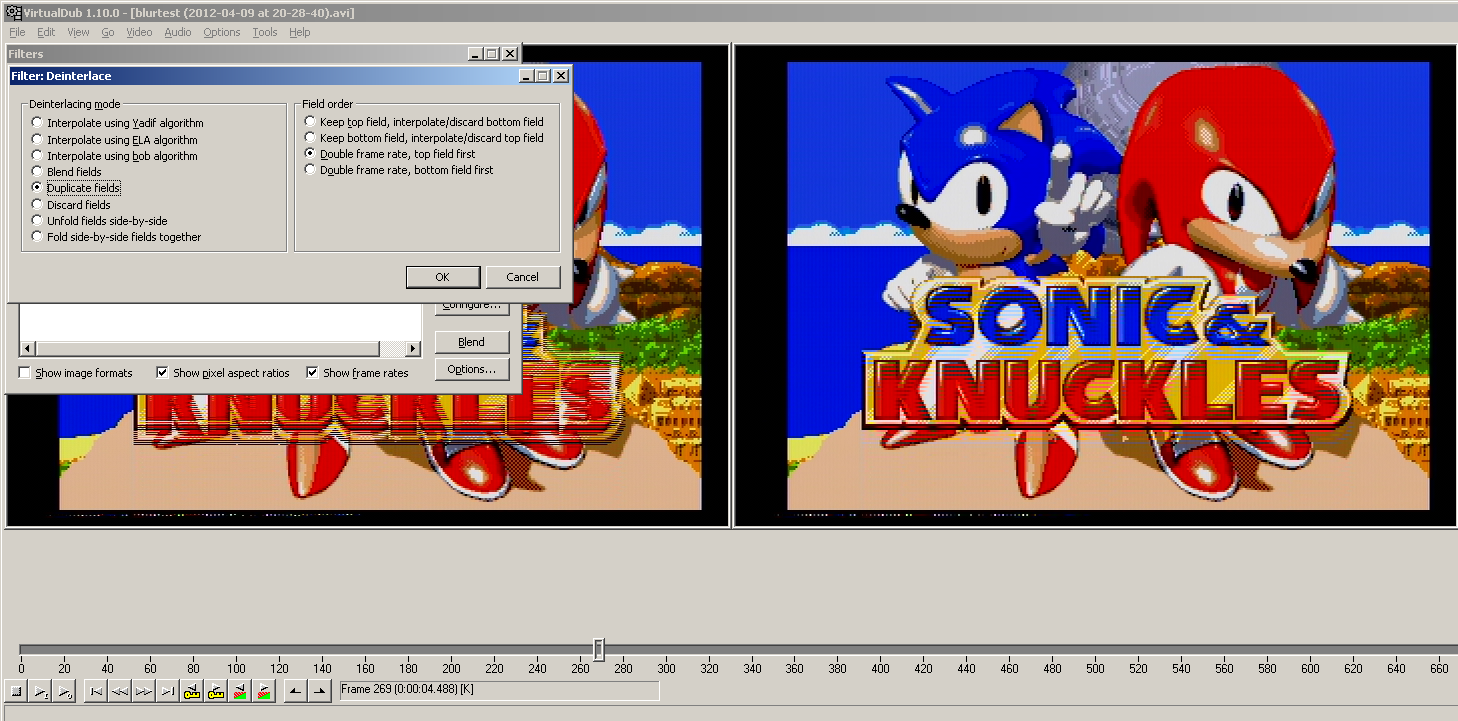Image resolution: width=1458 pixels, height=721 pixels.
Task: Click the filter list scrollbar right arrow
Action: point(413,348)
